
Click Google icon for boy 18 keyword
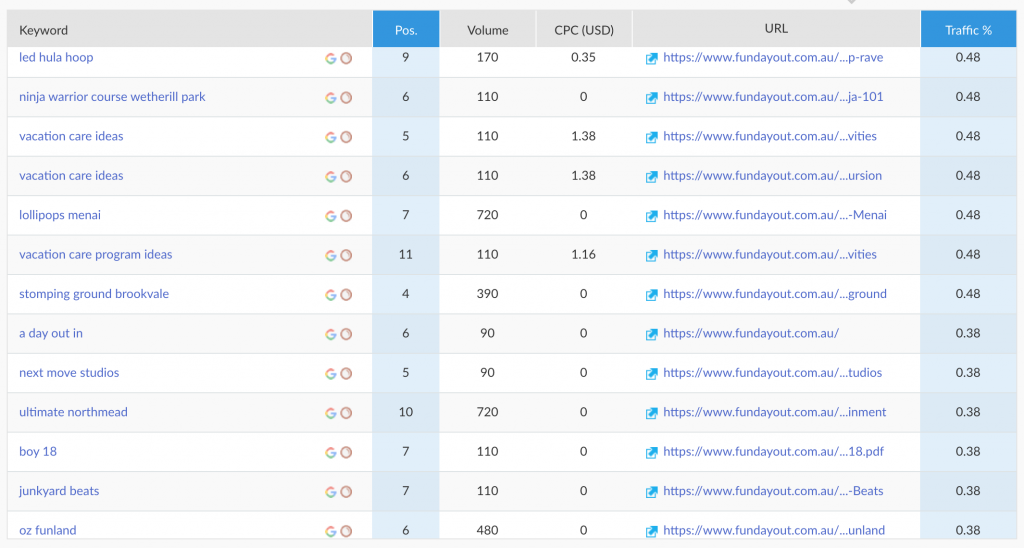point(330,453)
